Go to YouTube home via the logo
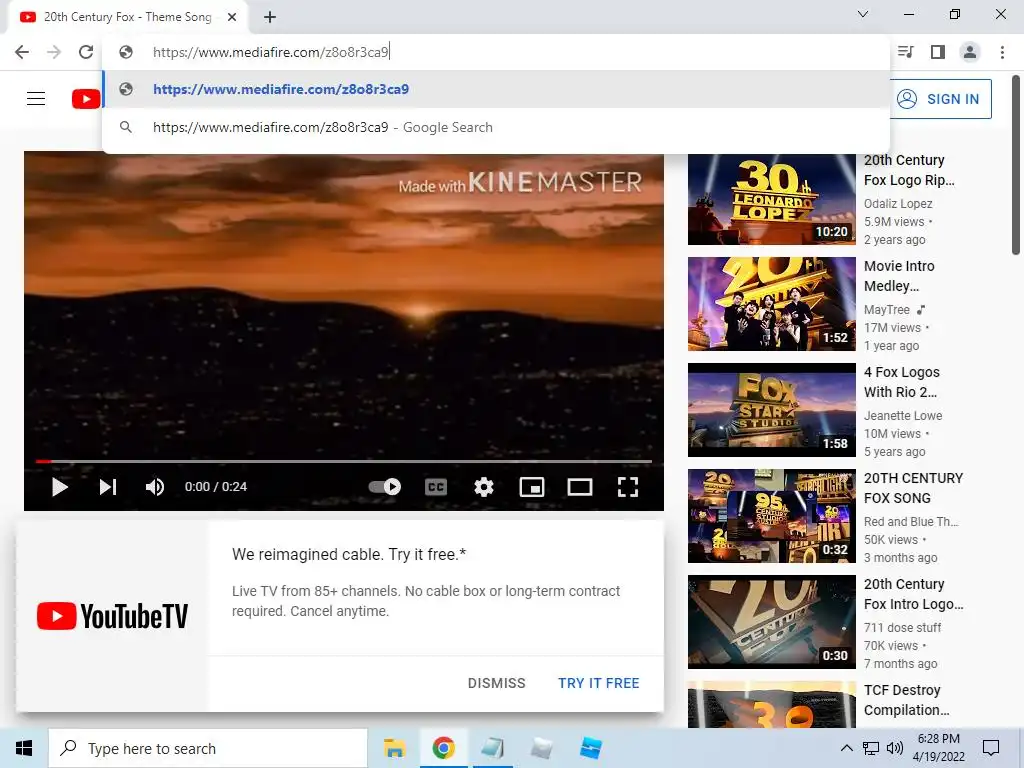Screen dimensions: 1024x768 click(x=86, y=99)
